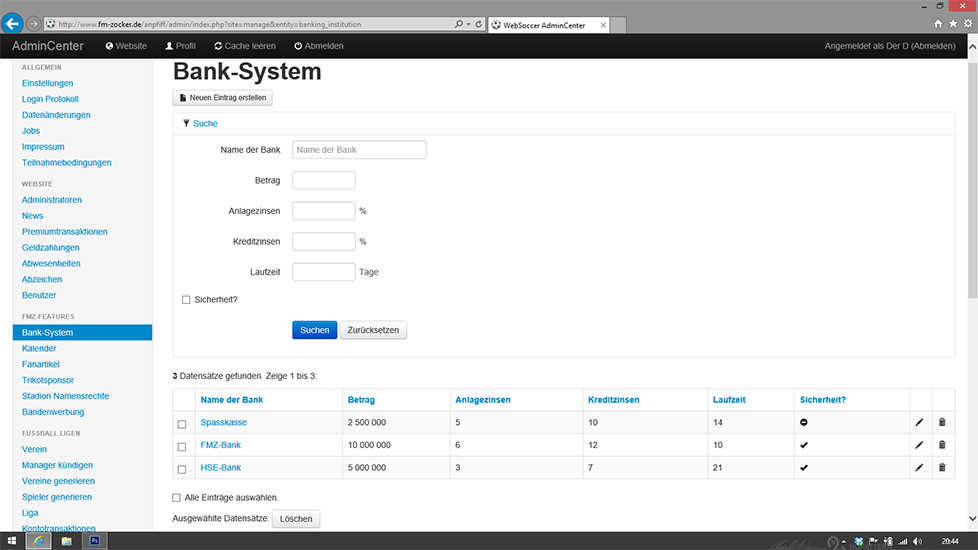Enable the Sicherheit? checkbox in search form

[x=186, y=299]
